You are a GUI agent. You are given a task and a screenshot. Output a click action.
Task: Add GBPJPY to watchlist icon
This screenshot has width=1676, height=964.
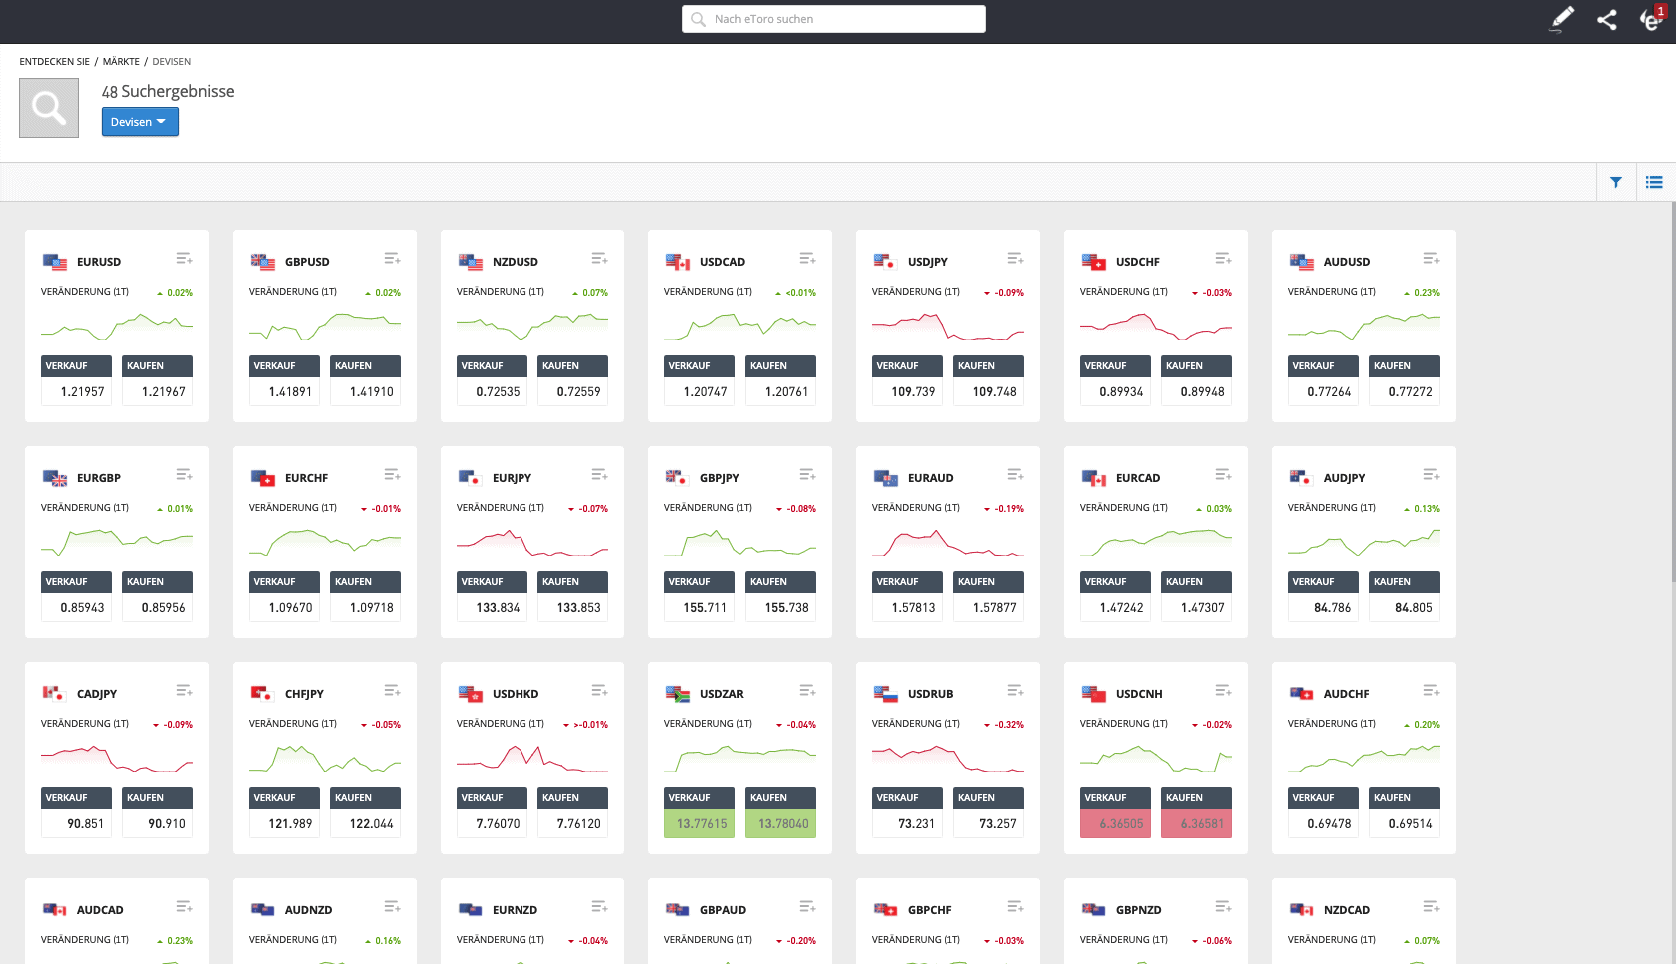pyautogui.click(x=807, y=475)
